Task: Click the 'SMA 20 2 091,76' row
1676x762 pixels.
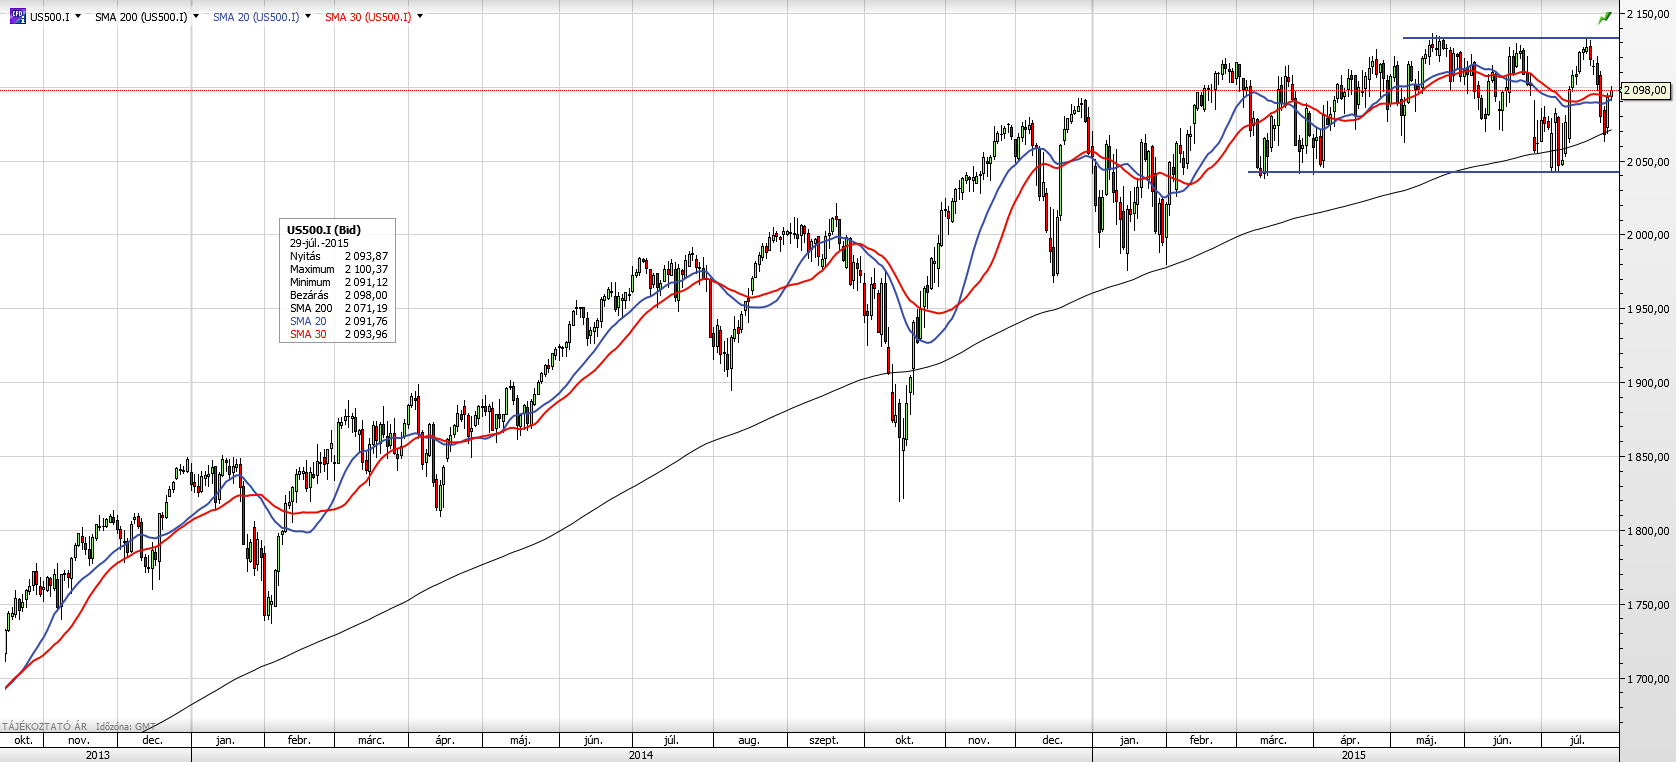Action: (338, 321)
